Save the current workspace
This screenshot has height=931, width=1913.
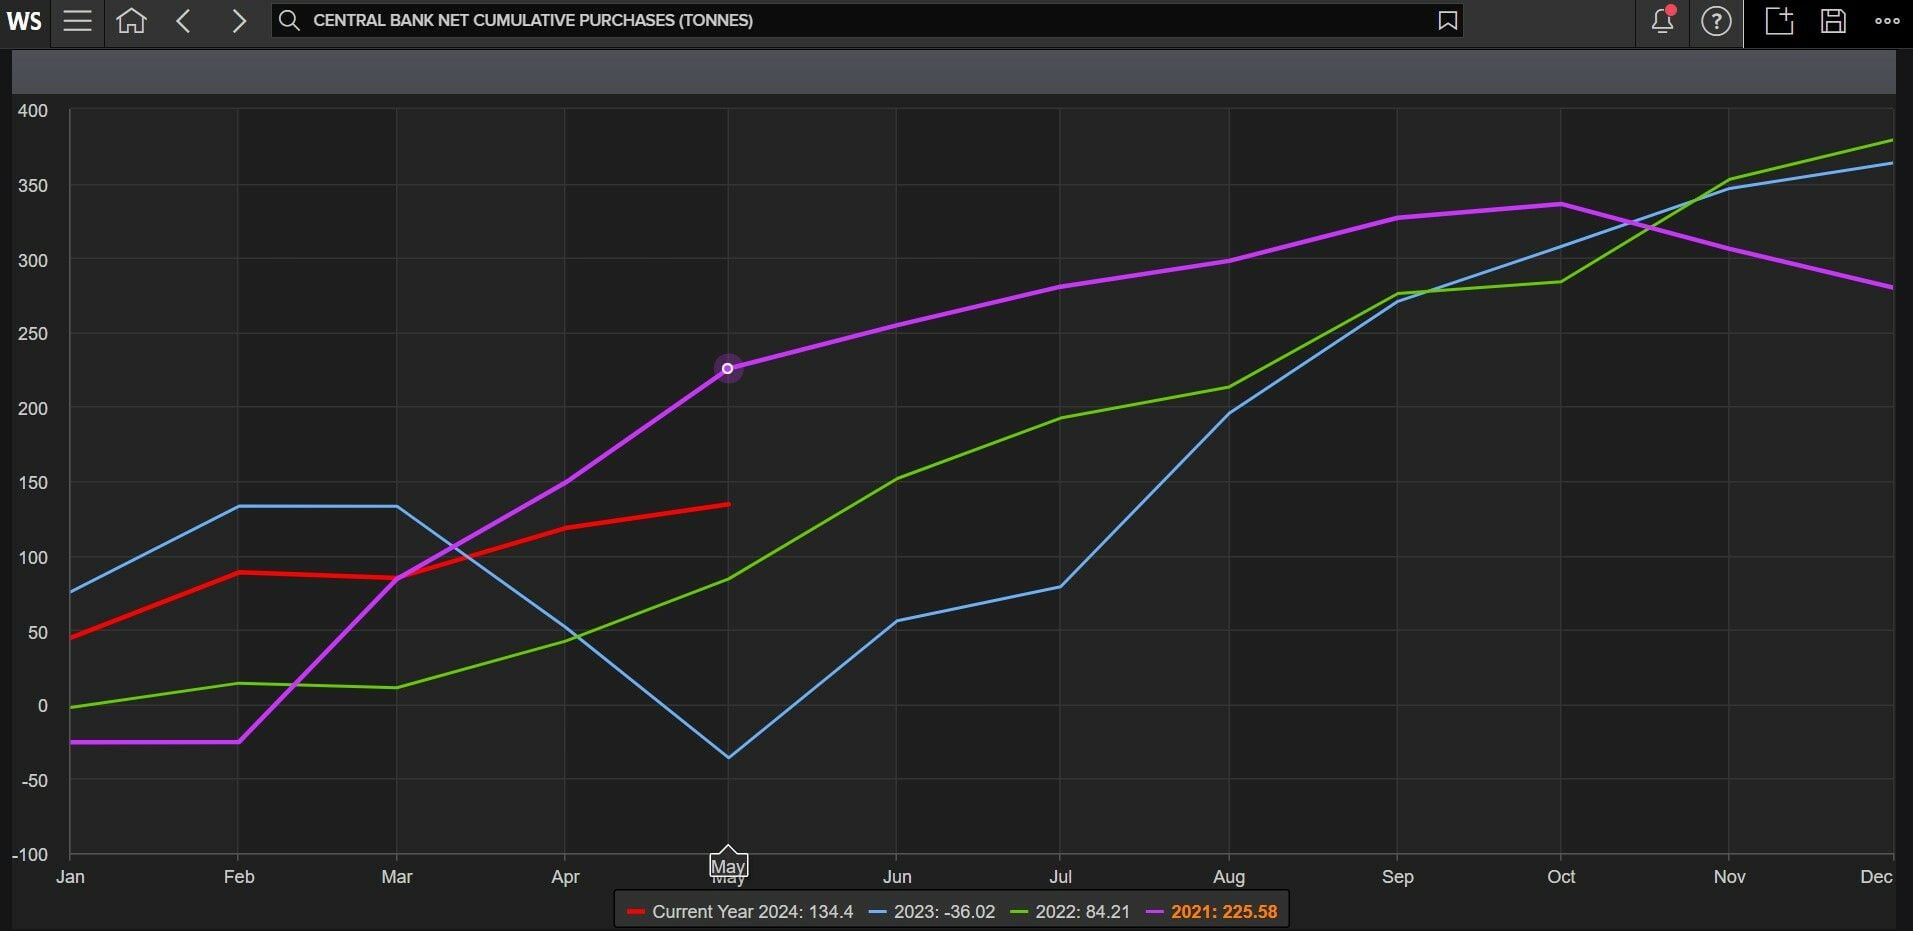click(1833, 21)
